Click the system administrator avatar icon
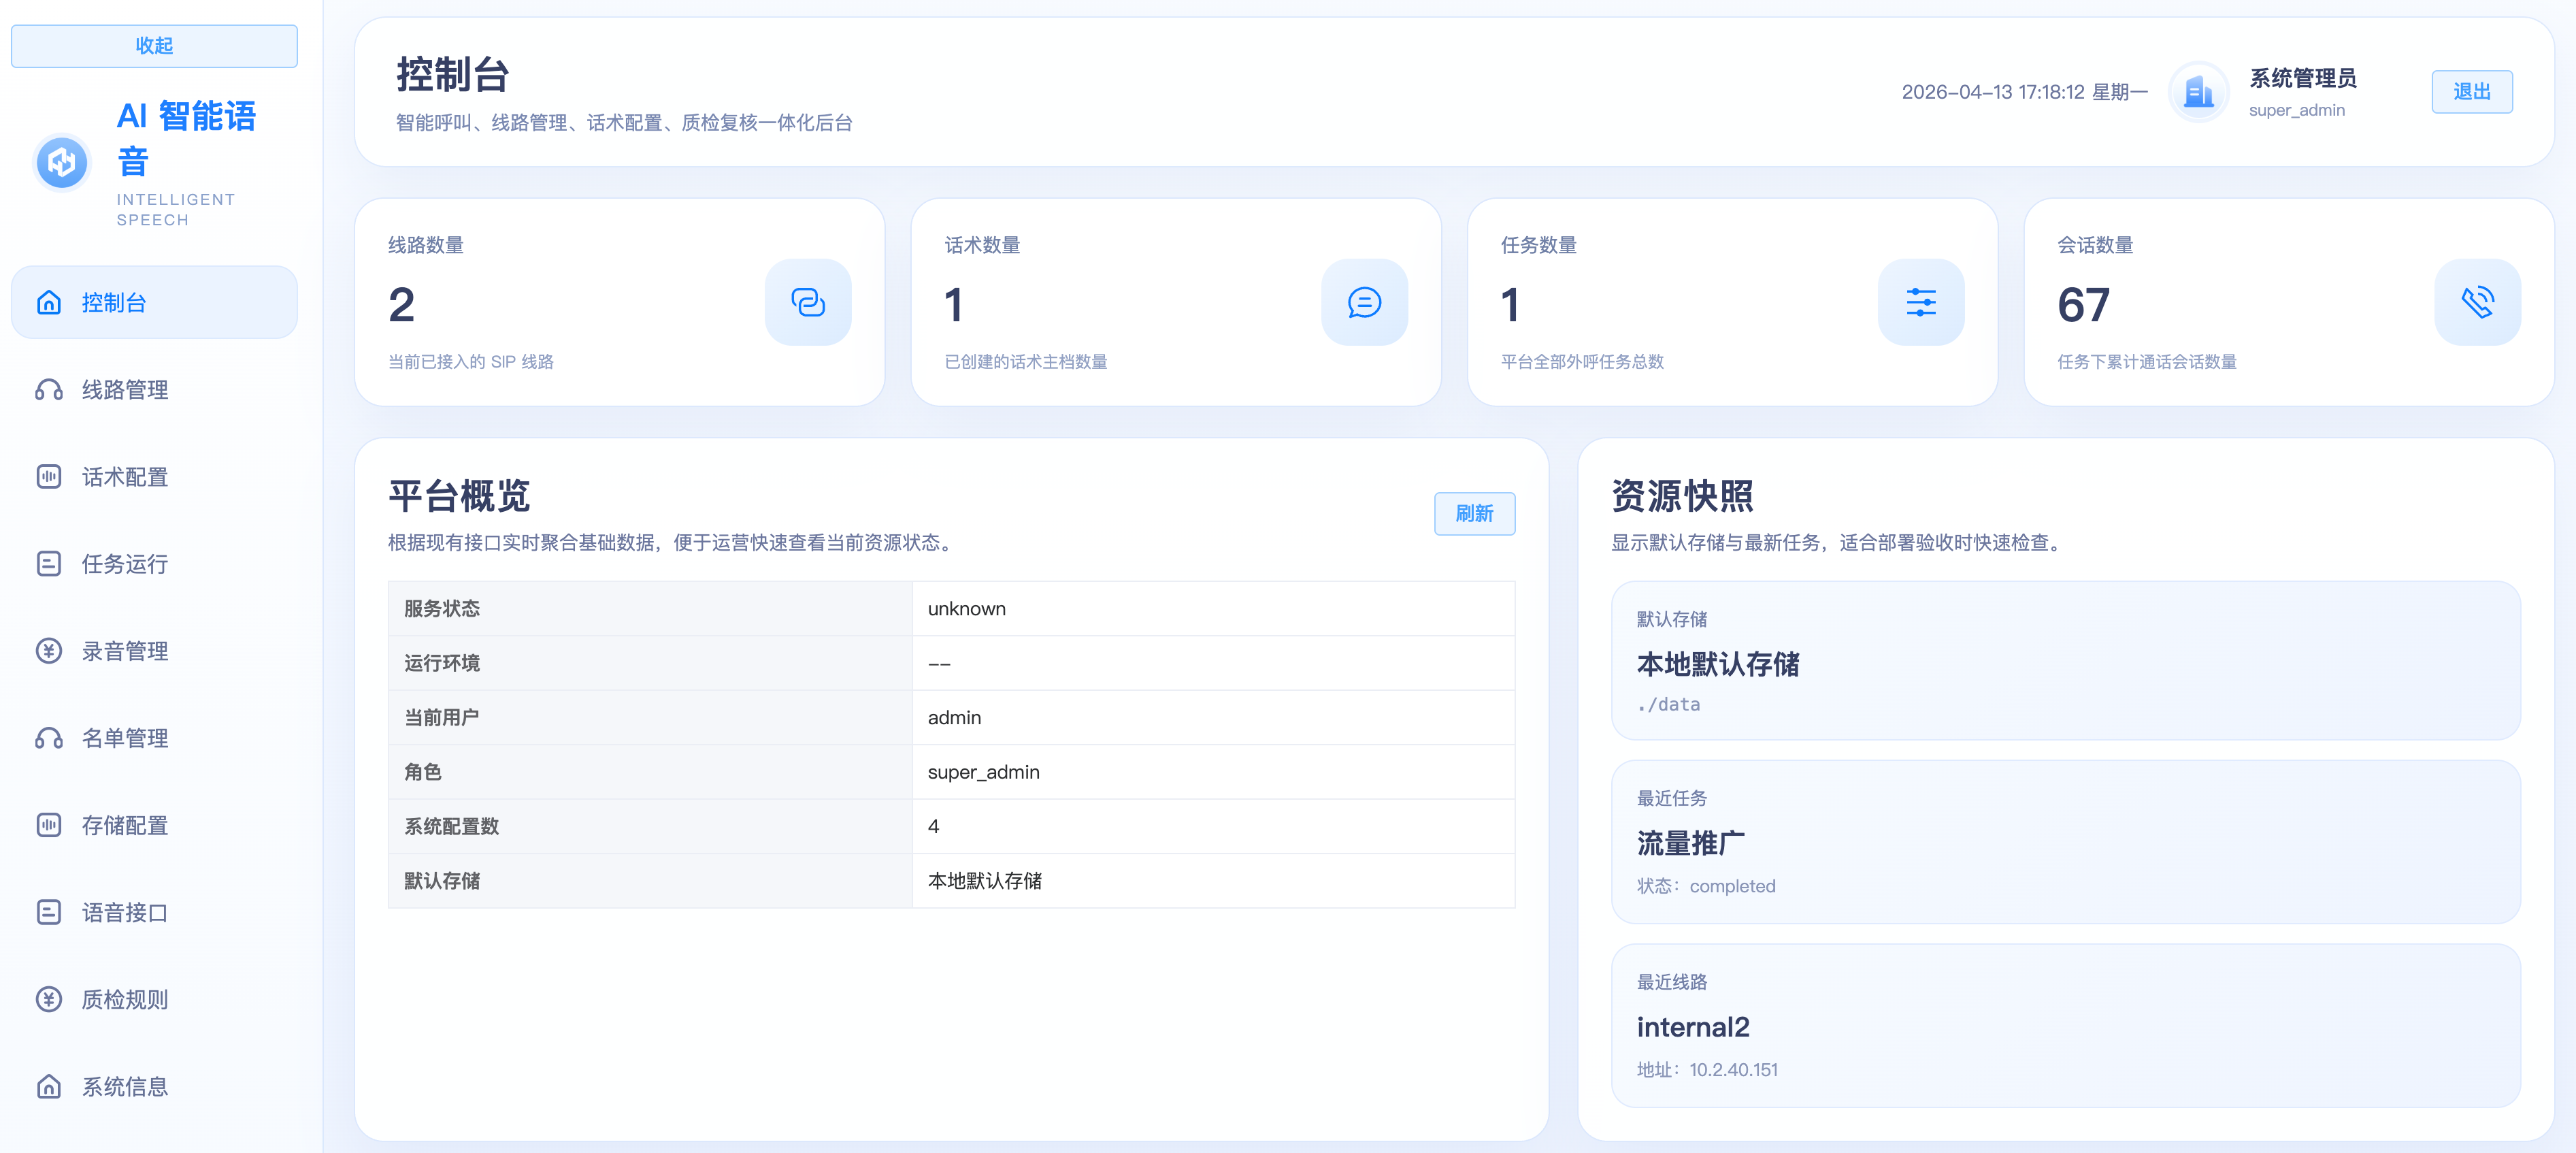Screen dimensions: 2576x1153 tap(2198, 91)
